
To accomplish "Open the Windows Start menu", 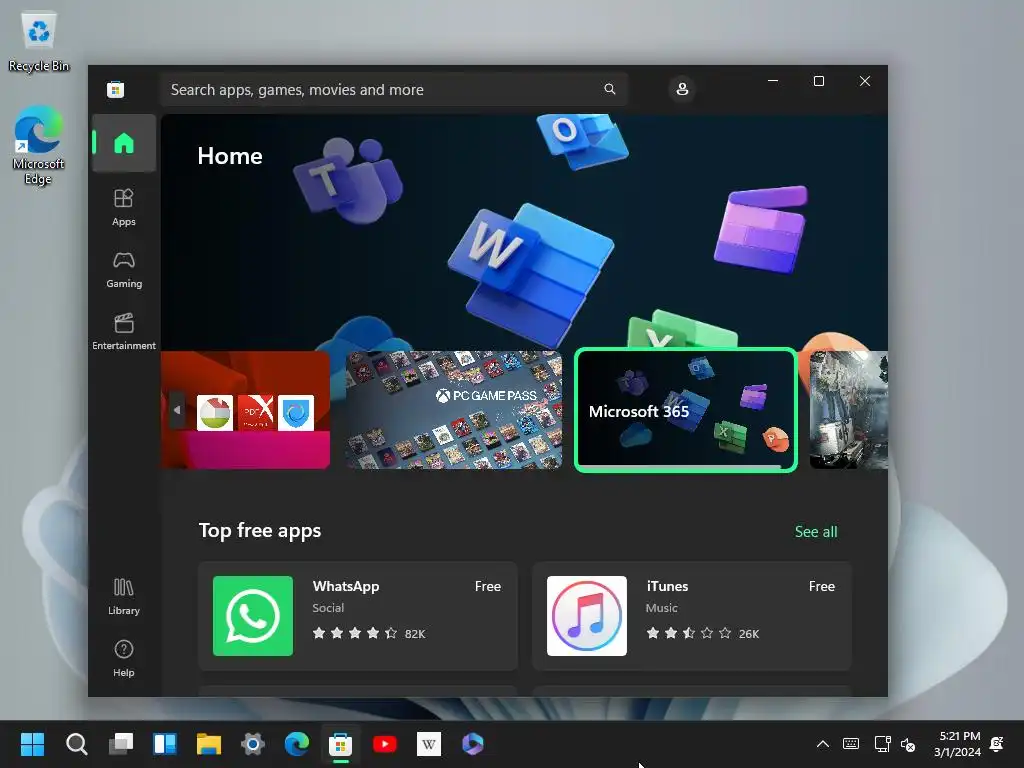I will (x=32, y=744).
